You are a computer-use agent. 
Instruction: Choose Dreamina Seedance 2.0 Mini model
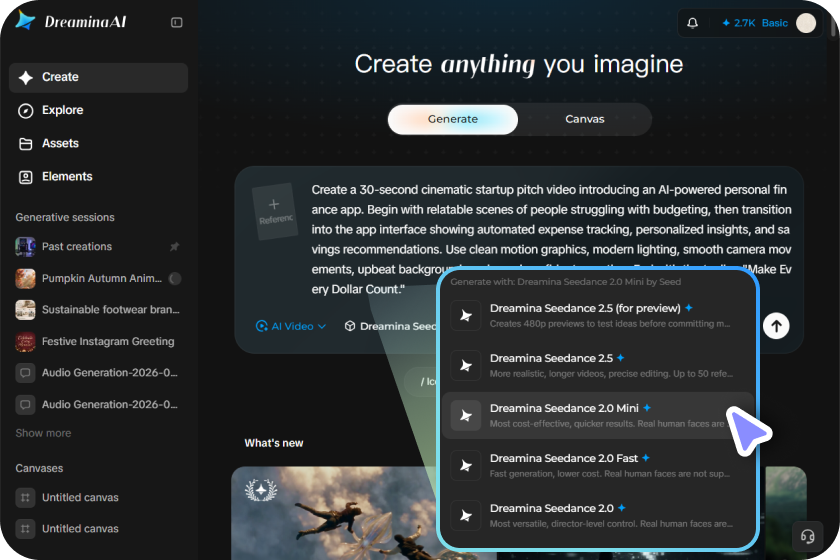(x=598, y=415)
